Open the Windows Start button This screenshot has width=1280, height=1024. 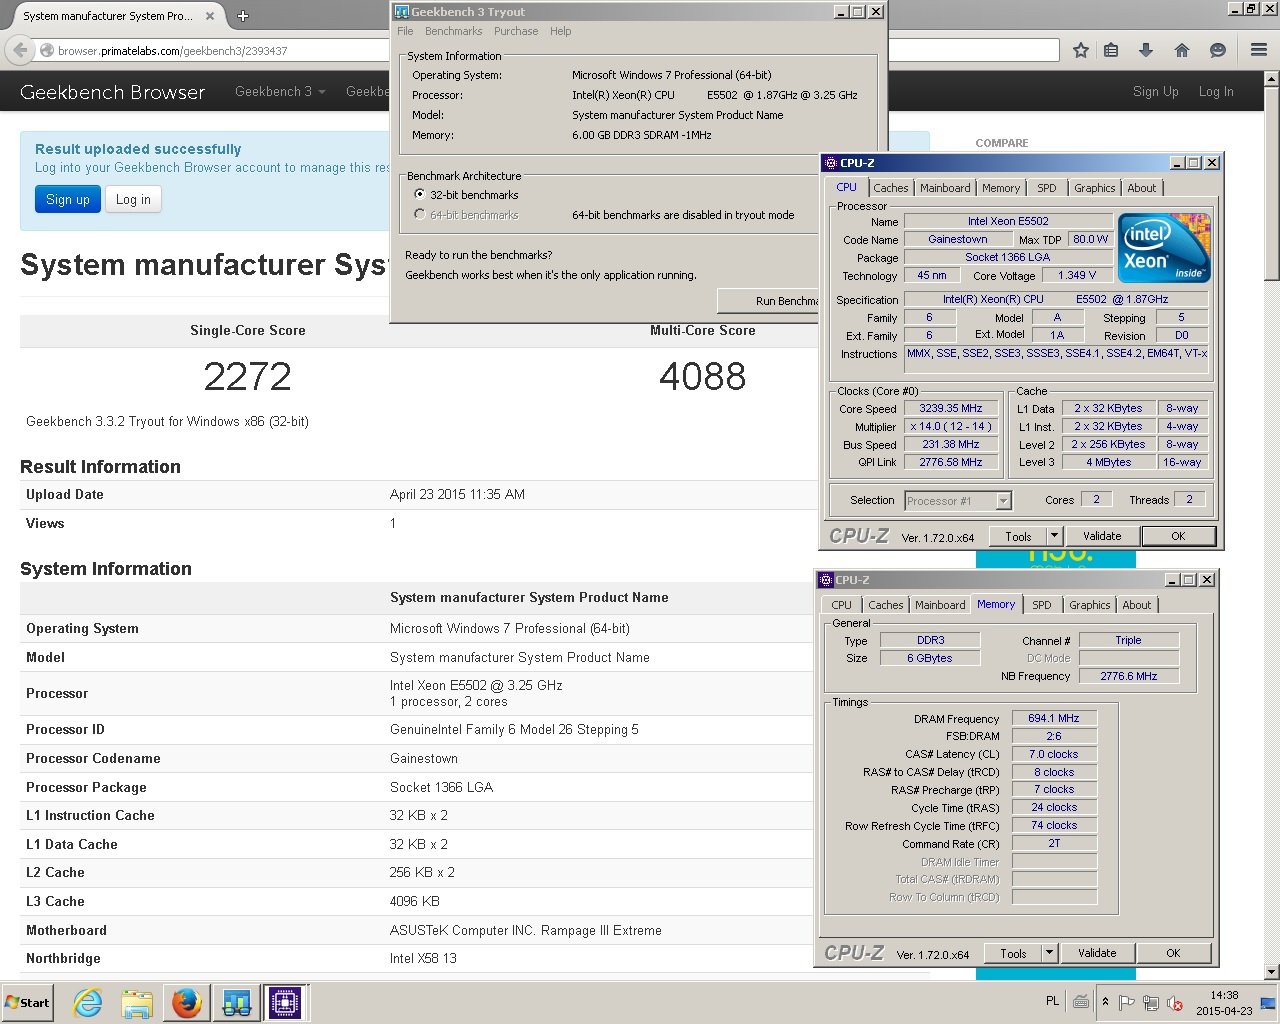coord(28,1002)
